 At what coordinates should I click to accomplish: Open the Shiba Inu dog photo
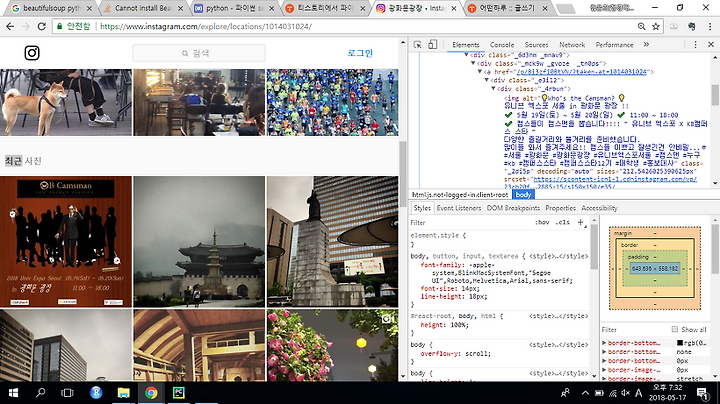pyautogui.click(x=66, y=102)
